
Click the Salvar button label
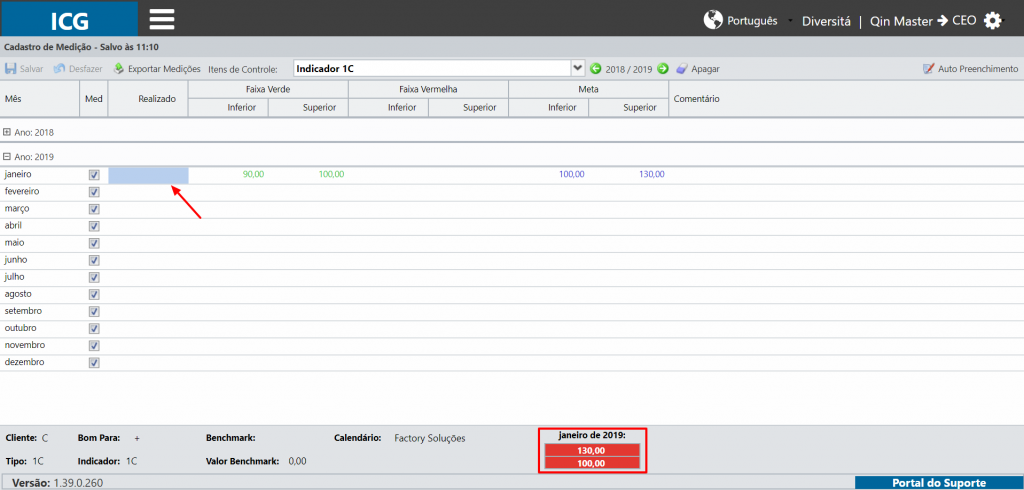coord(31,69)
